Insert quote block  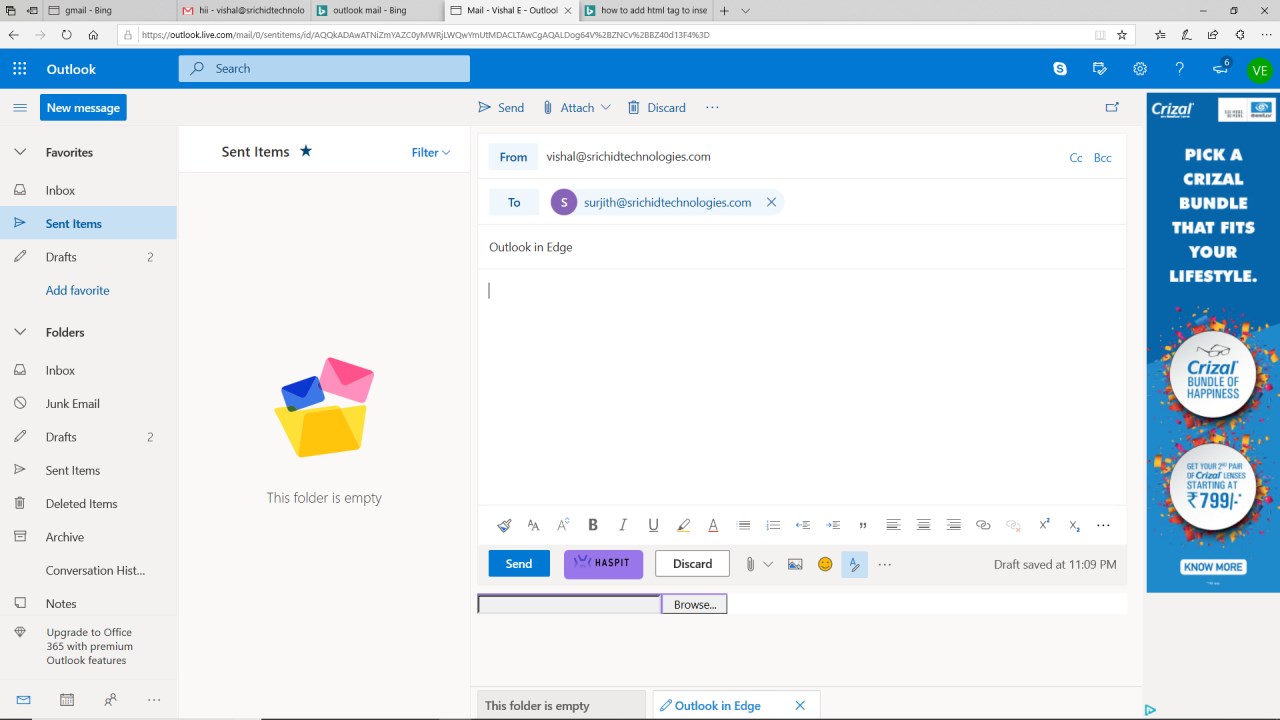tap(863, 525)
